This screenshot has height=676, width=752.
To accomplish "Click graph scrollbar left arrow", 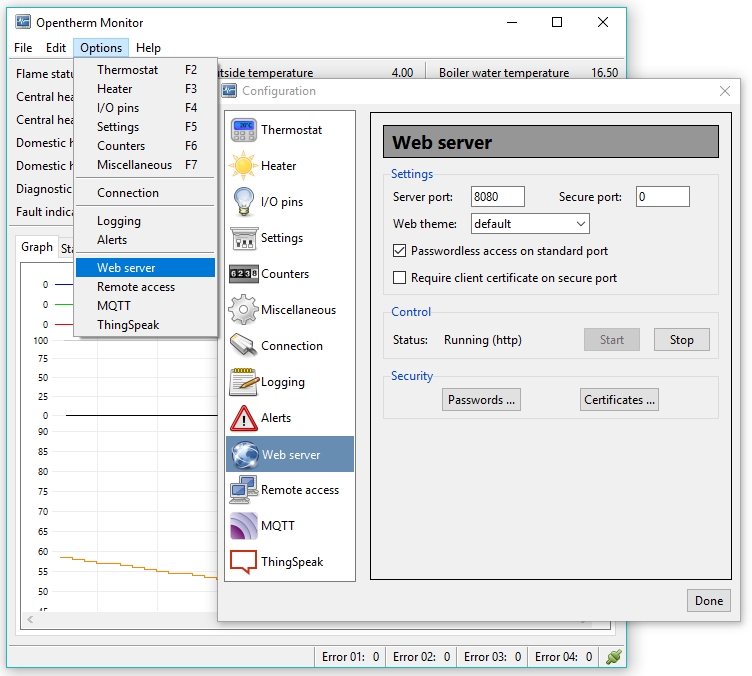I will click(x=30, y=619).
